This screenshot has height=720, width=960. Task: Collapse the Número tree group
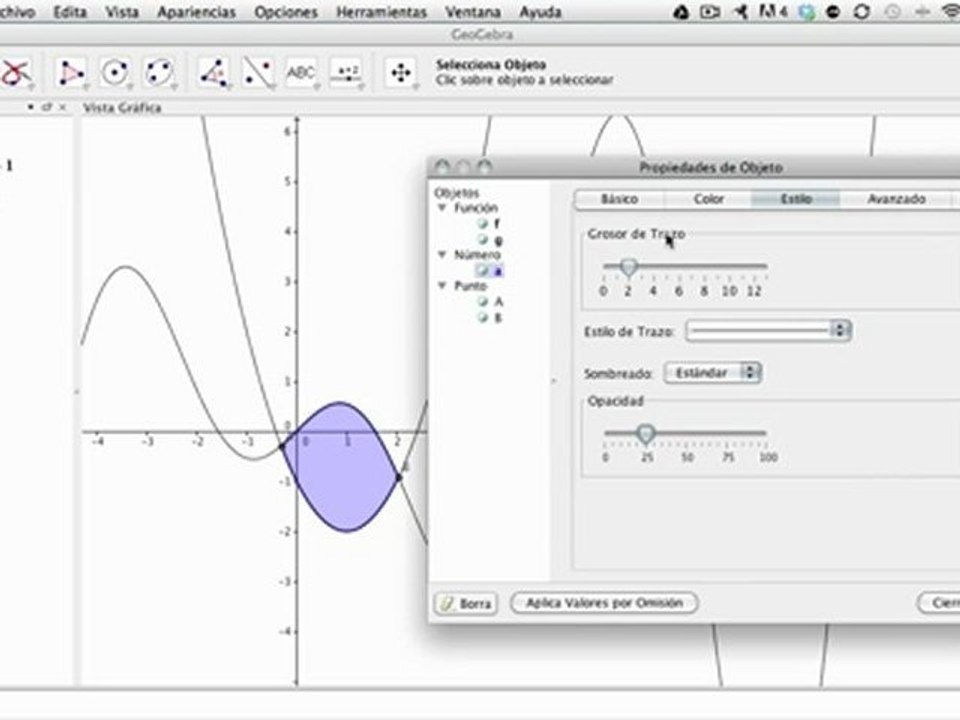(x=442, y=254)
